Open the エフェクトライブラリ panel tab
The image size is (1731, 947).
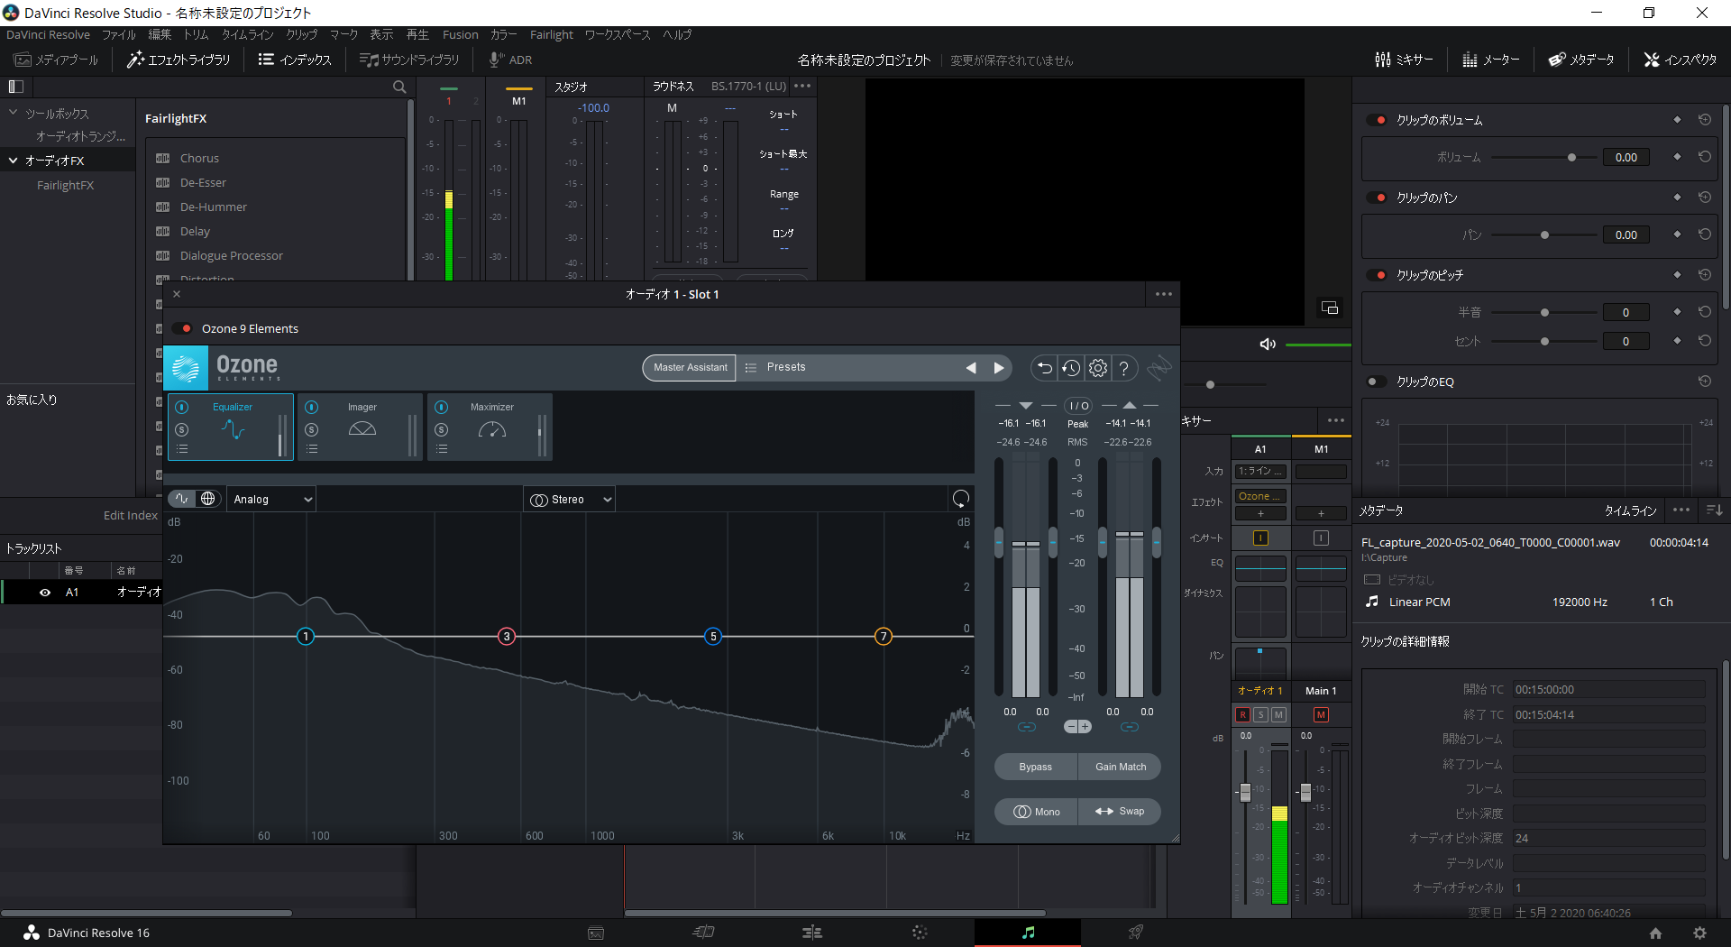click(178, 60)
